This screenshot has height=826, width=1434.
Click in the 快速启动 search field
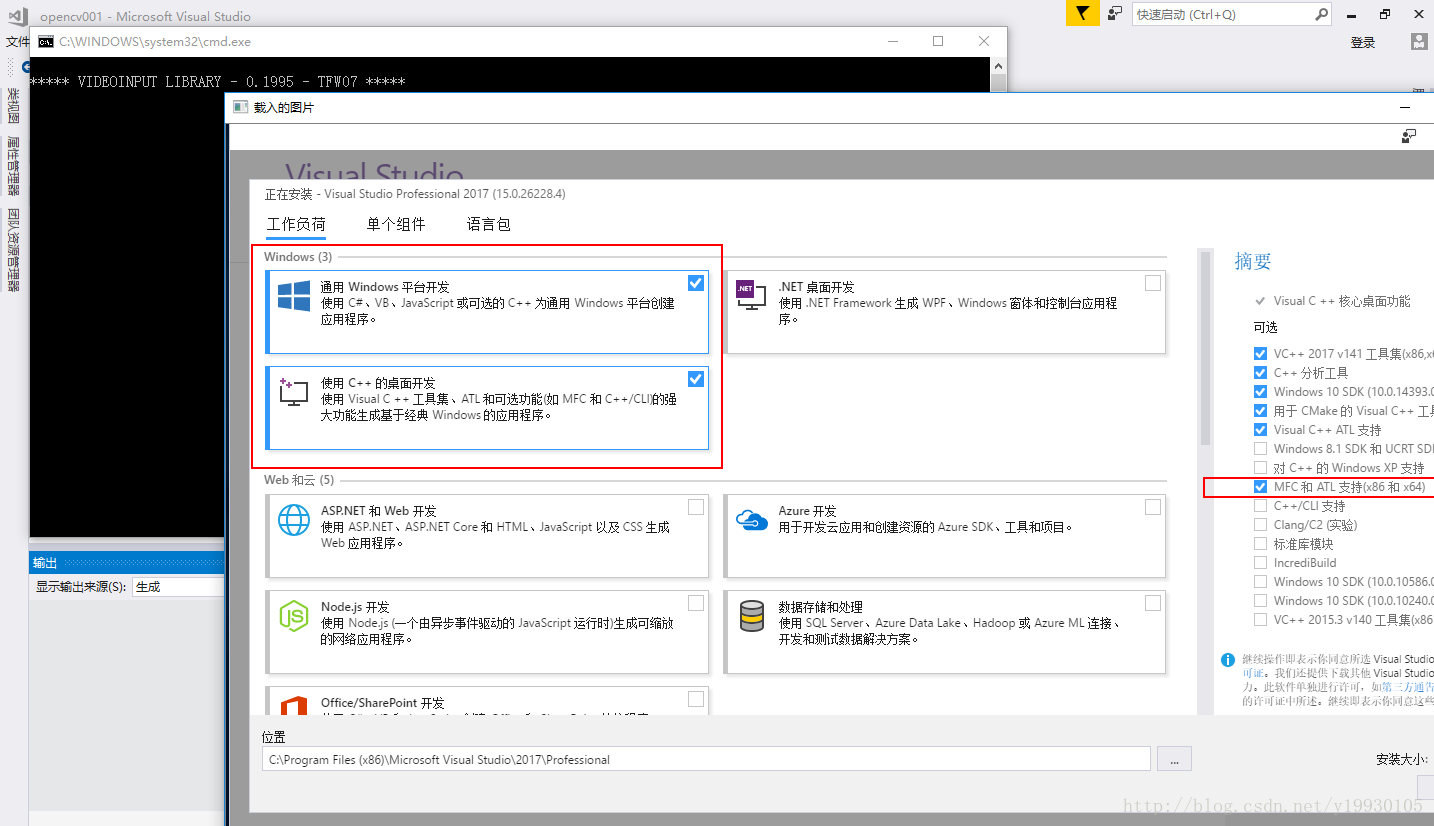click(x=1222, y=14)
